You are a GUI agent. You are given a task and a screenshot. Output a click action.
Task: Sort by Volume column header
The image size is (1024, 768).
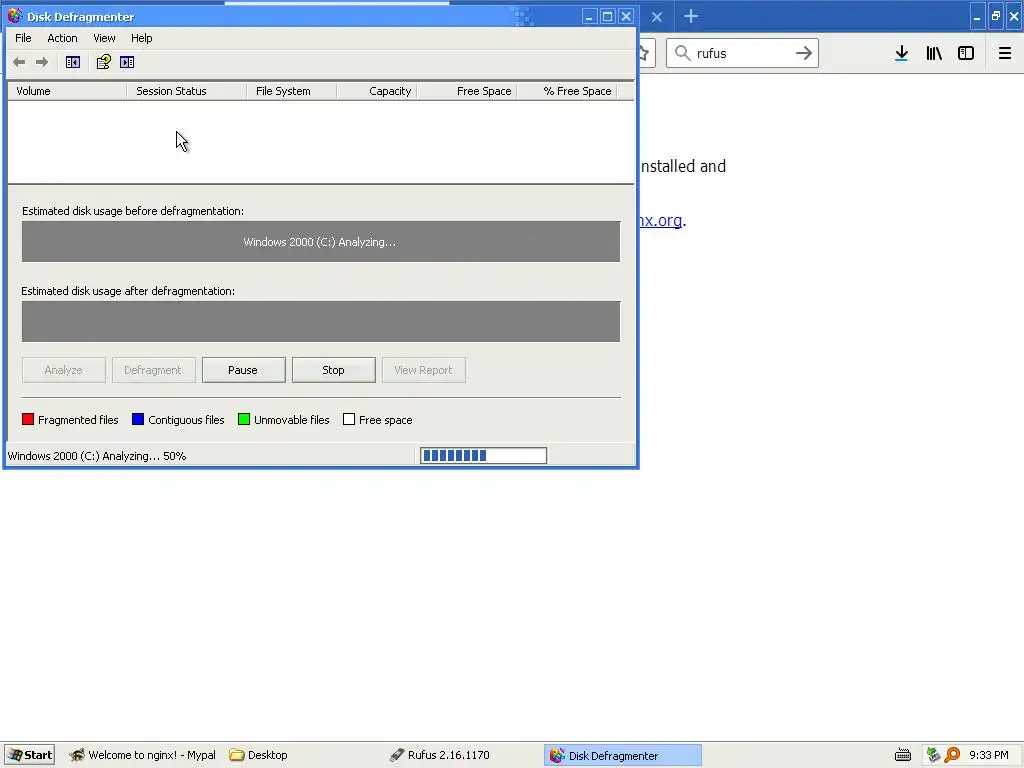click(x=67, y=91)
